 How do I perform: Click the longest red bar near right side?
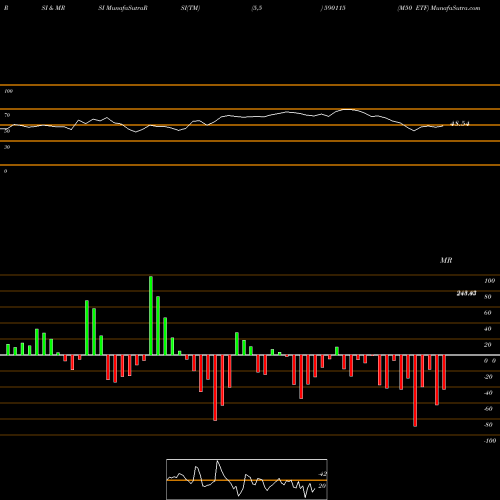click(415, 391)
